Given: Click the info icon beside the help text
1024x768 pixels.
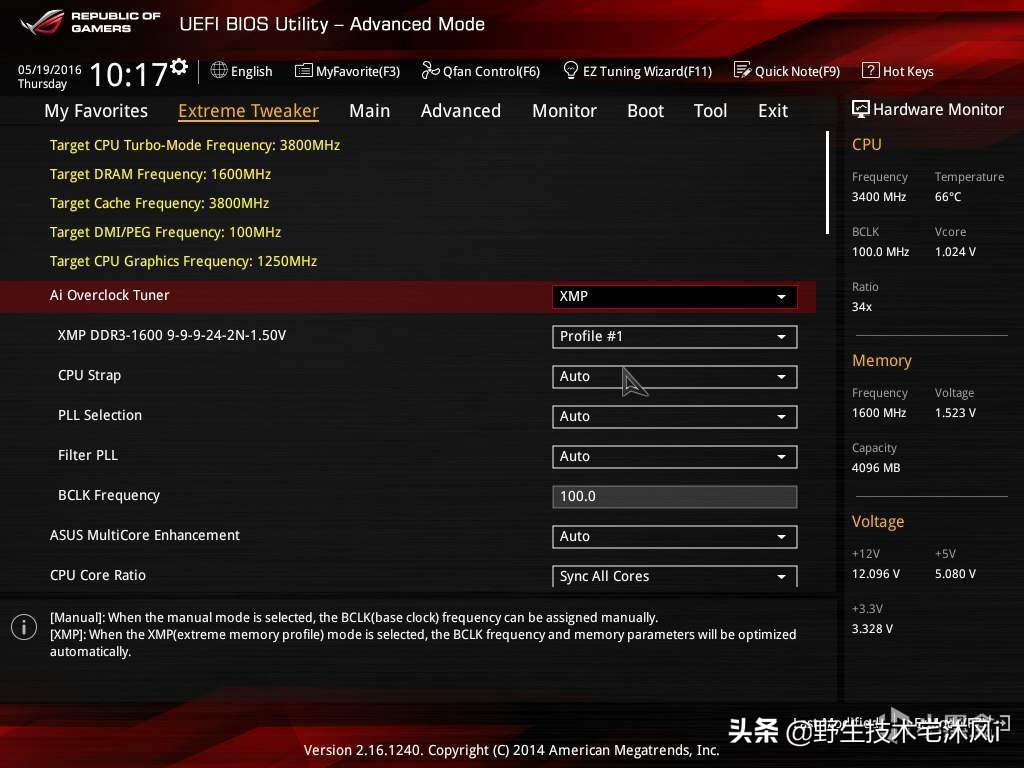Looking at the screenshot, I should 24,627.
